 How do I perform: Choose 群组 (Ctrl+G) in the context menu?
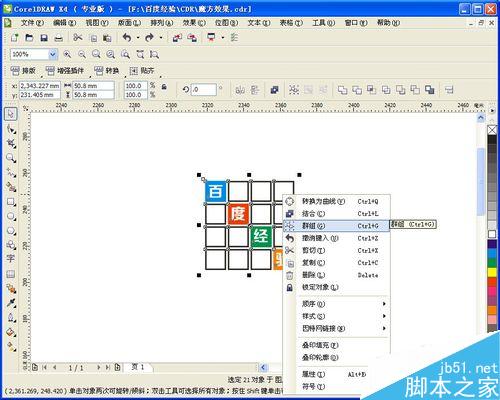click(336, 226)
